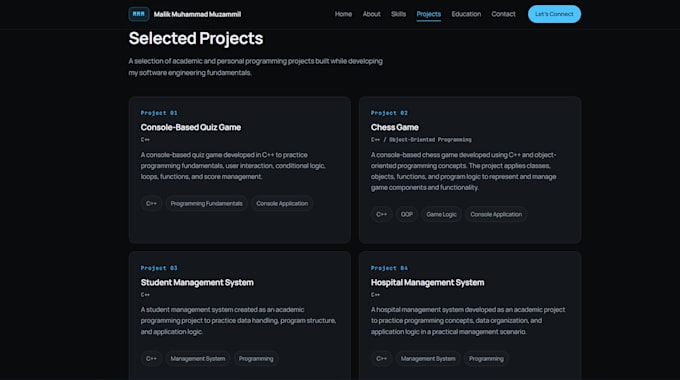Select the Project 03 label
Image resolution: width=680 pixels, height=380 pixels.
(x=159, y=268)
